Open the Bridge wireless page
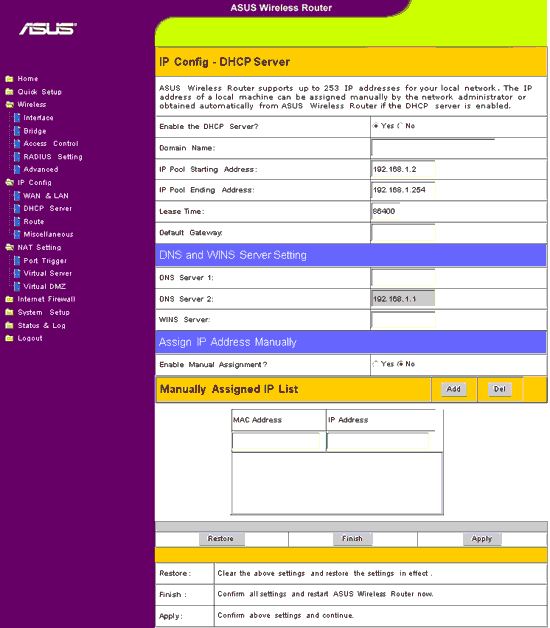 pyautogui.click(x=35, y=131)
